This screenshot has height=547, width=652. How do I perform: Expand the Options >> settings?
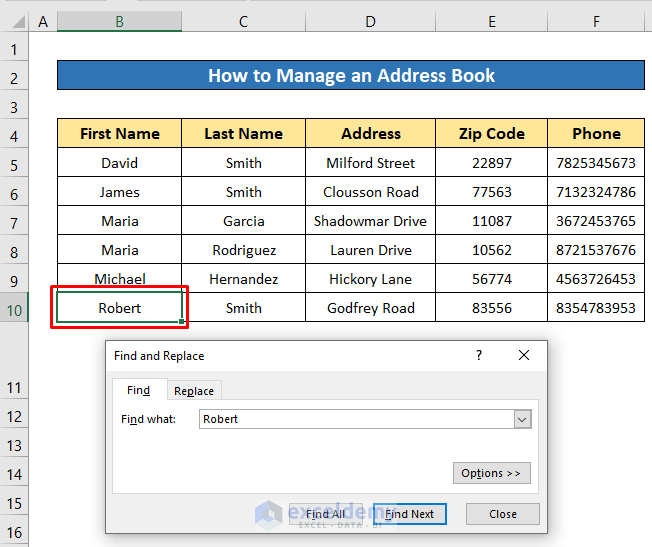pos(491,473)
